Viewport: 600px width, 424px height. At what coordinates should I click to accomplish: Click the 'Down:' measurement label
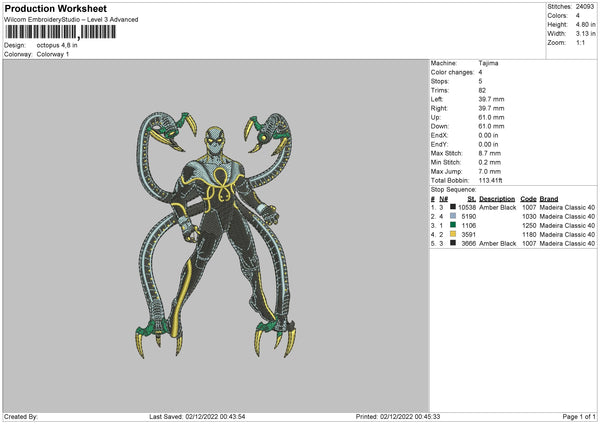pyautogui.click(x=440, y=126)
